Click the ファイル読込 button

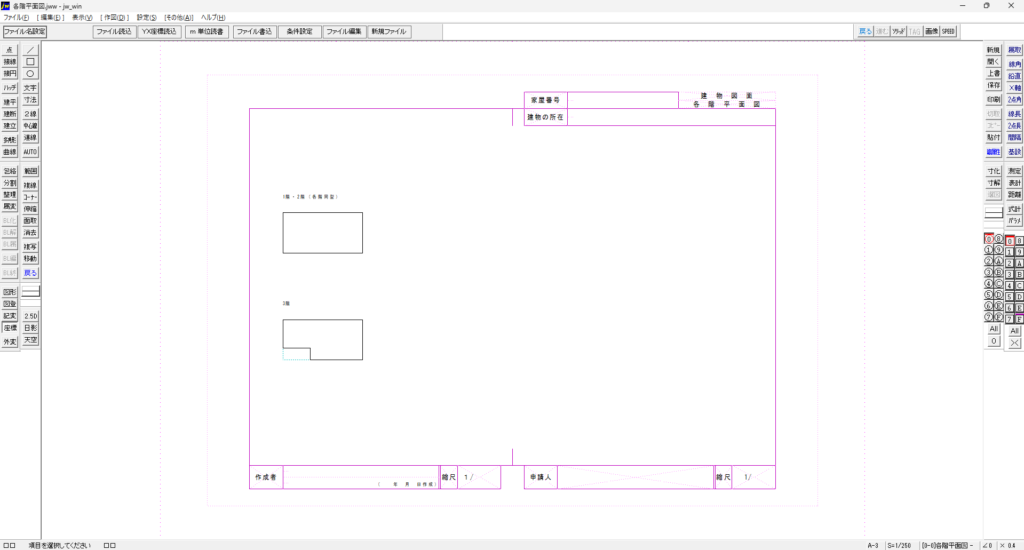point(114,31)
